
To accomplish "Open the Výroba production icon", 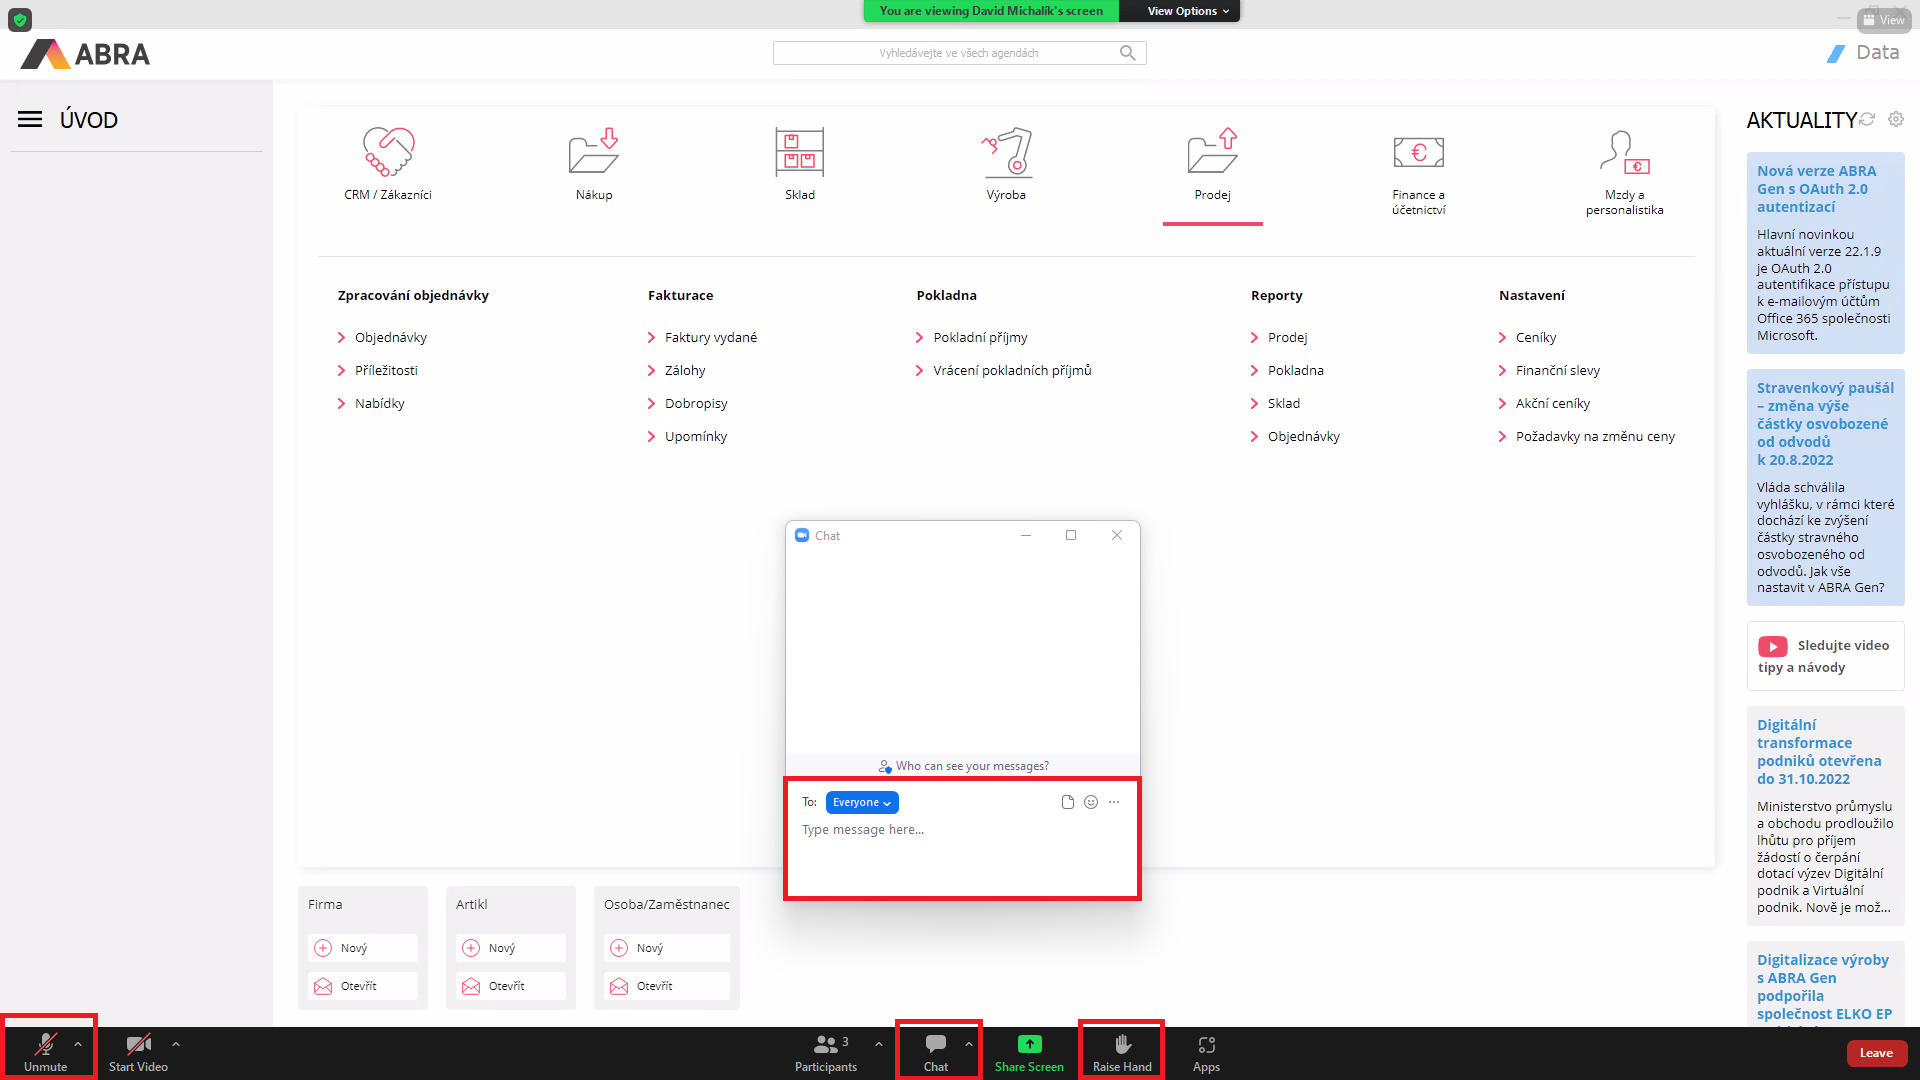I will [x=1006, y=153].
